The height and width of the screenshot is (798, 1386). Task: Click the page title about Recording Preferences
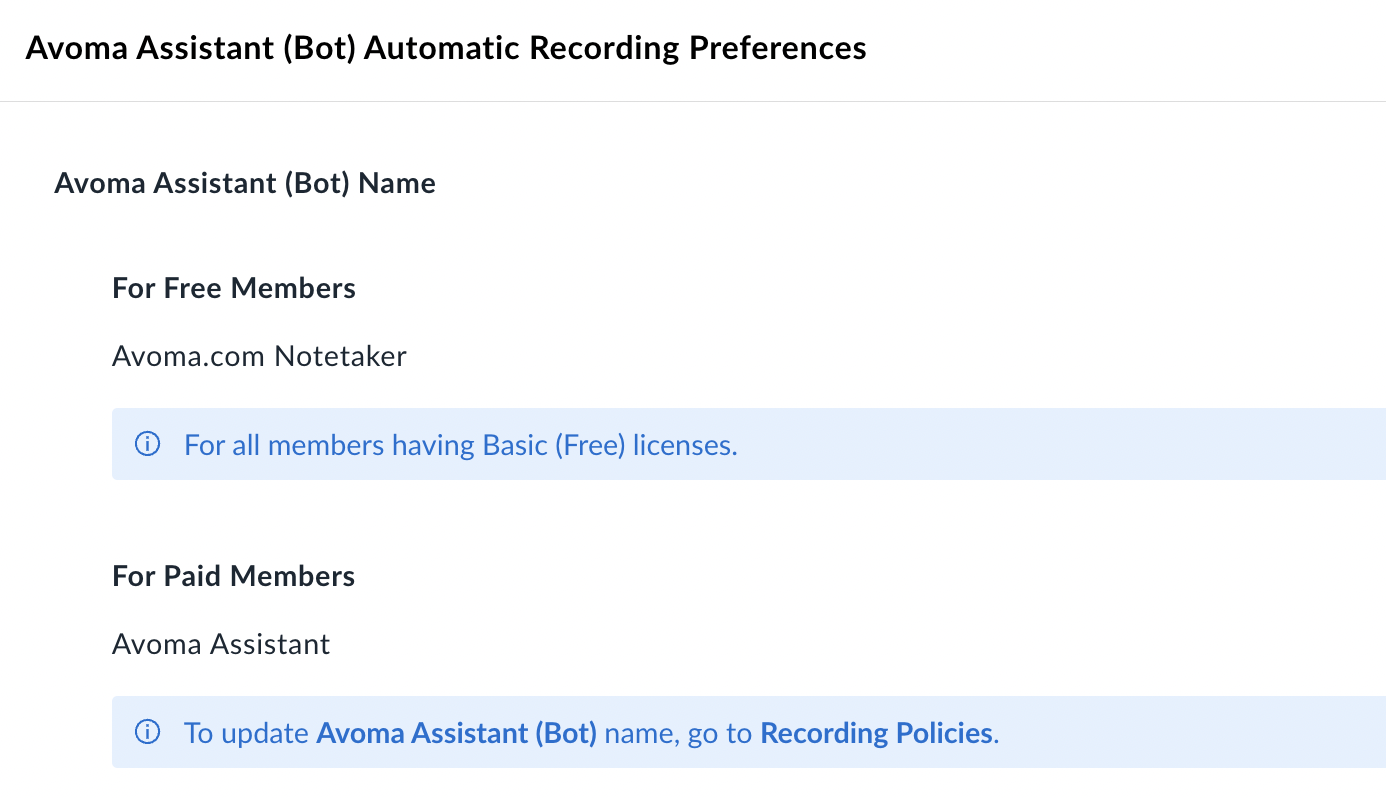click(x=447, y=47)
